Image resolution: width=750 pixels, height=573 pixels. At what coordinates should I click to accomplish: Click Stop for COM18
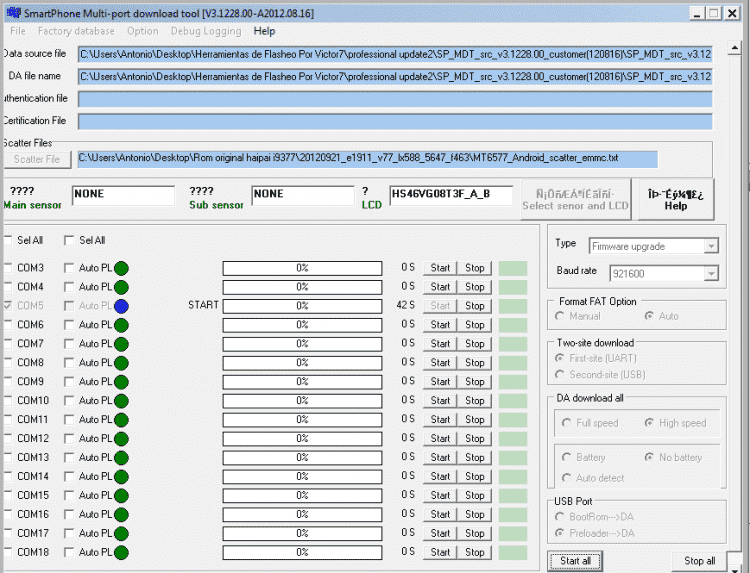tap(474, 552)
